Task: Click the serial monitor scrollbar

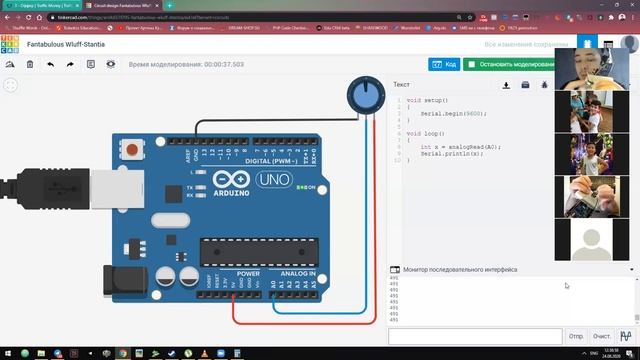Action: [x=636, y=317]
